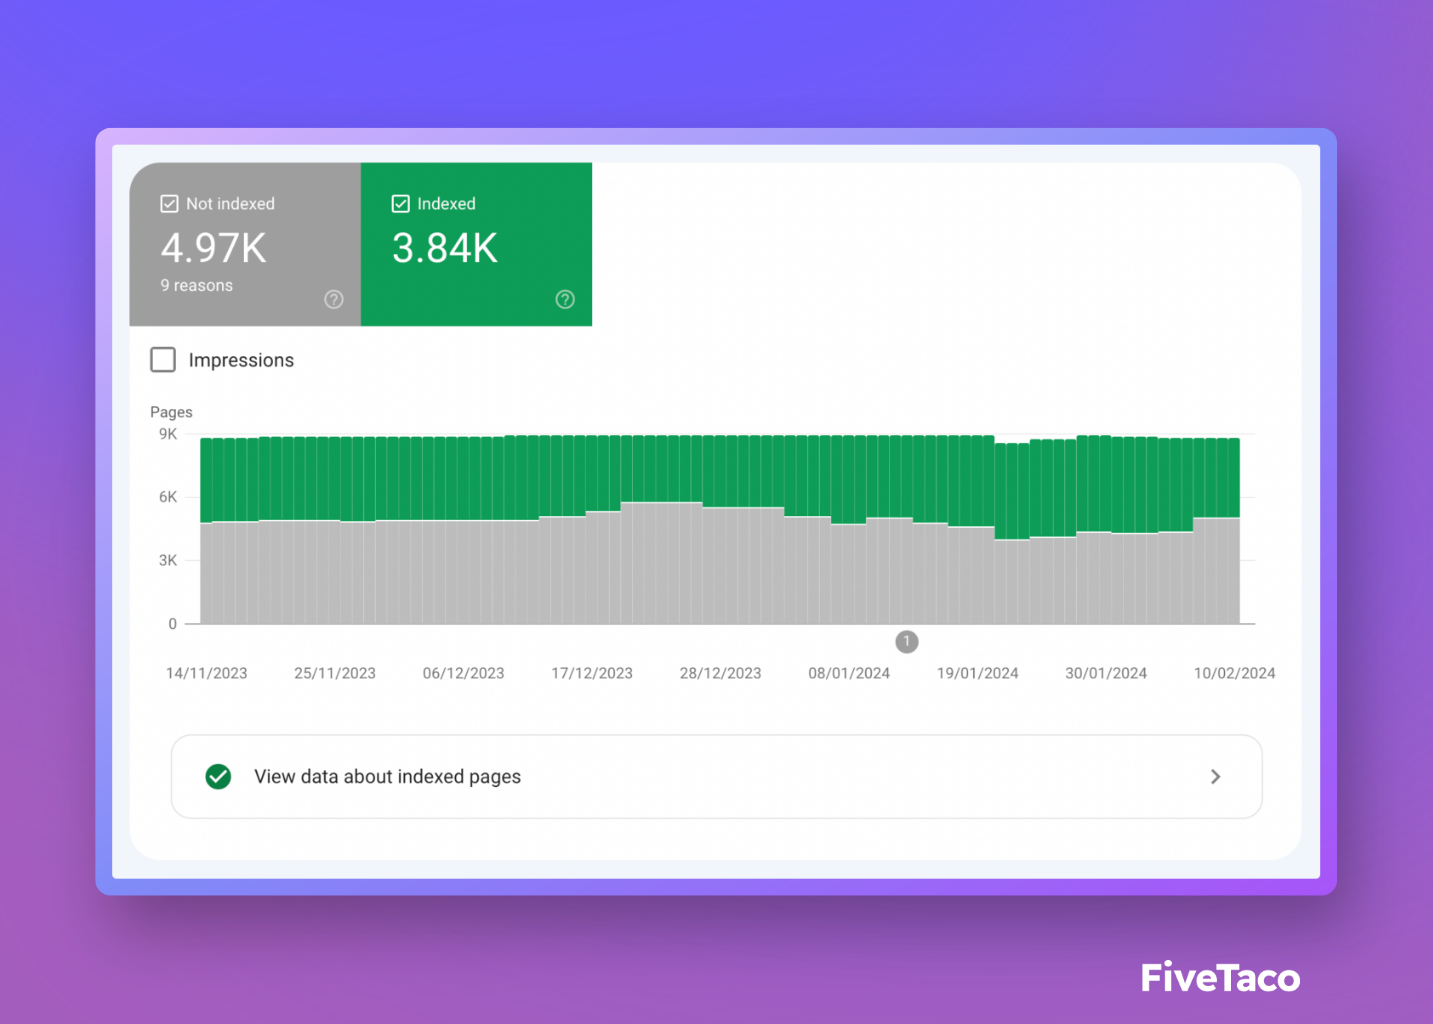Click the 14/11/2023 date label
The height and width of the screenshot is (1024, 1433).
(207, 673)
